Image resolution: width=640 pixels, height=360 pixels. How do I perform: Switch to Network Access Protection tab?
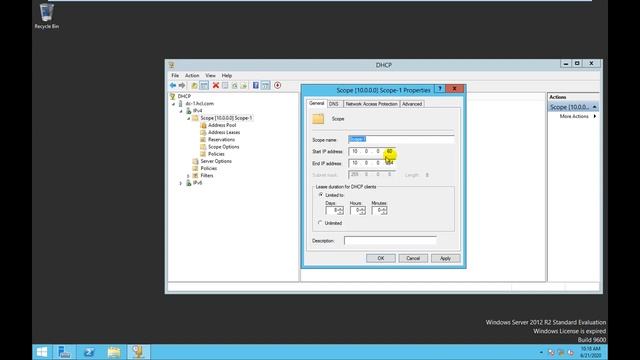371,104
